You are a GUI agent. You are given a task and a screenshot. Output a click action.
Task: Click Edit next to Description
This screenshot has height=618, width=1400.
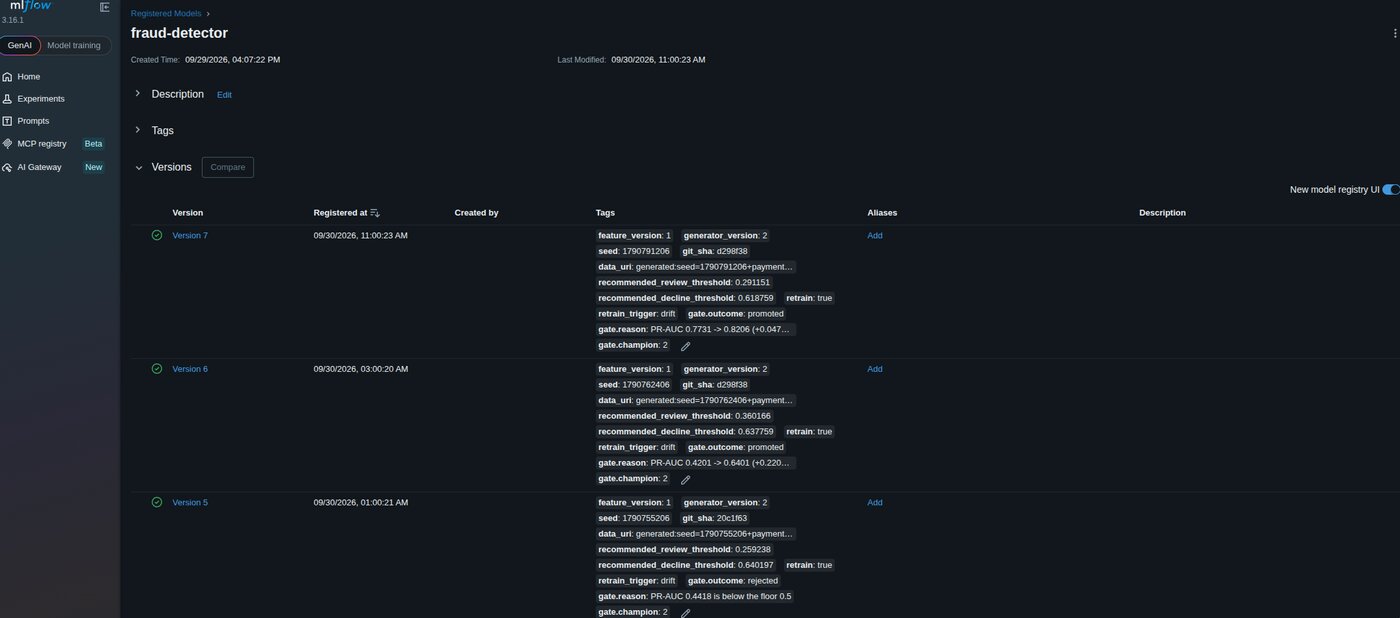(x=224, y=95)
